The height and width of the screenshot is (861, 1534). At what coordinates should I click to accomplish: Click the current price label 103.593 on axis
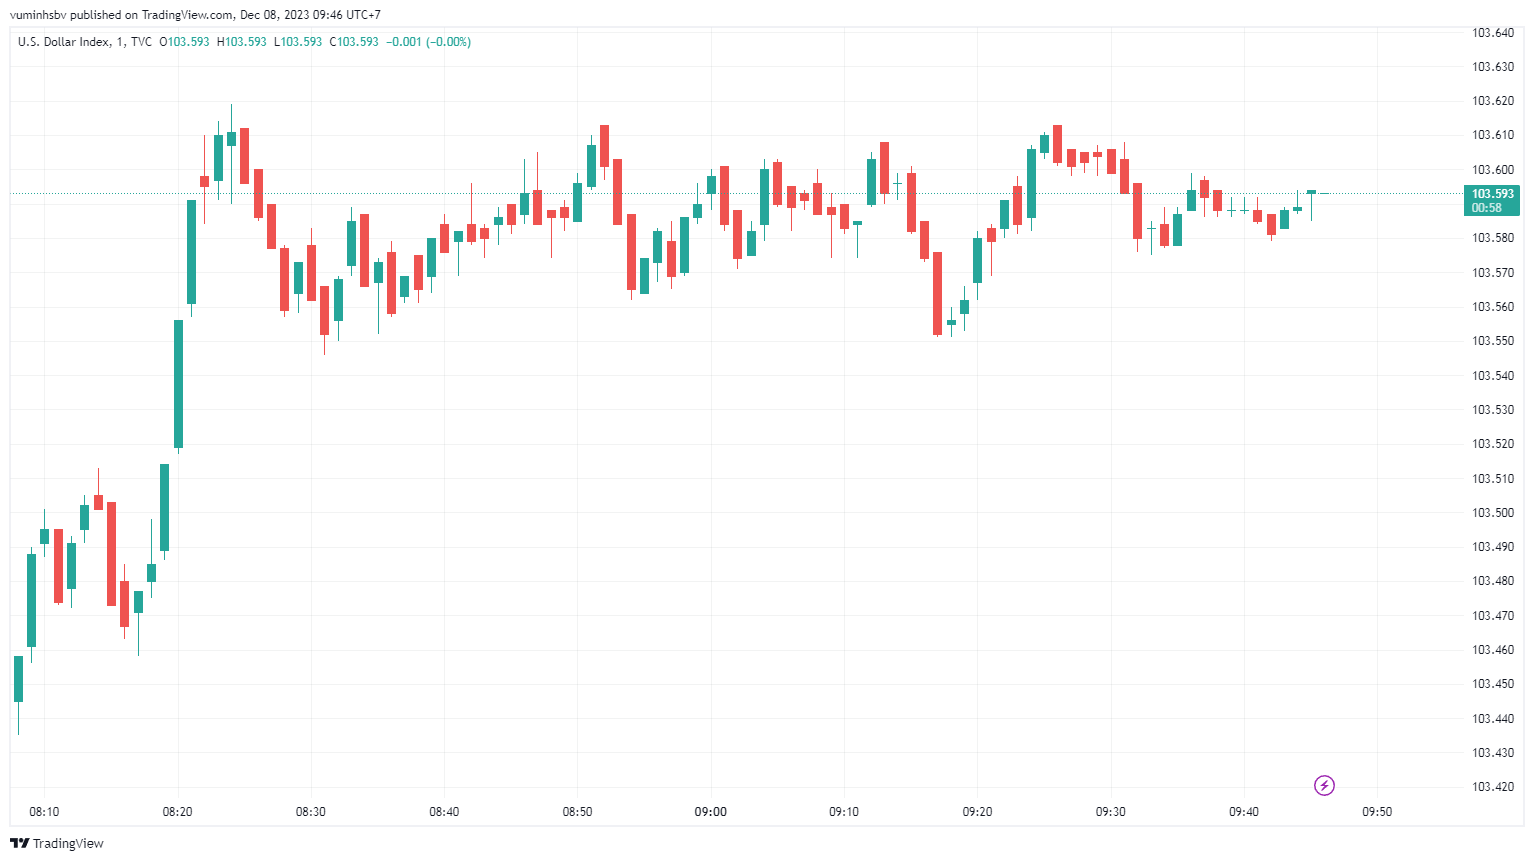[1492, 194]
